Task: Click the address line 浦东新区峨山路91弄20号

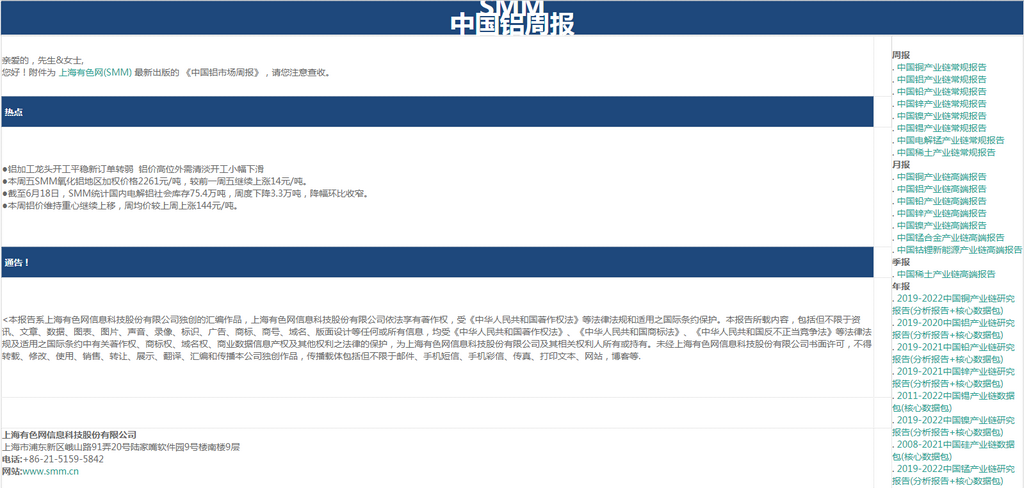Action: pyautogui.click(x=121, y=447)
